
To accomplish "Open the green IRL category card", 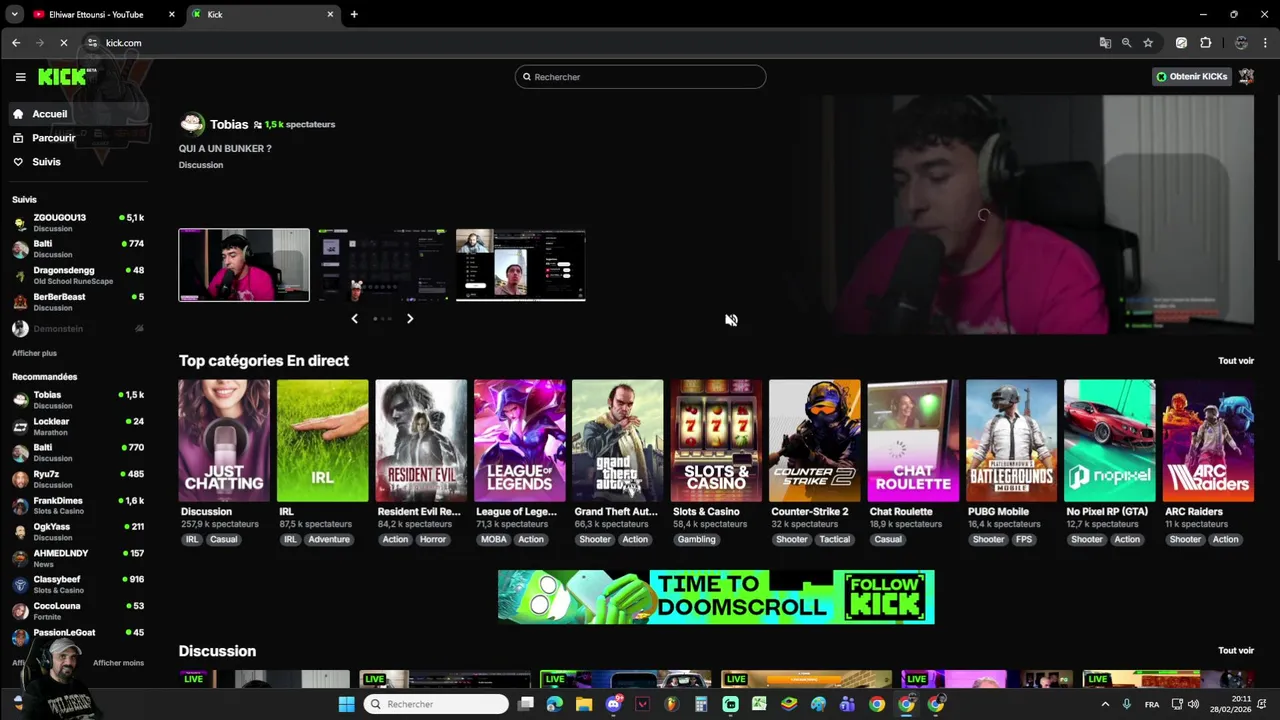I will coord(322,440).
